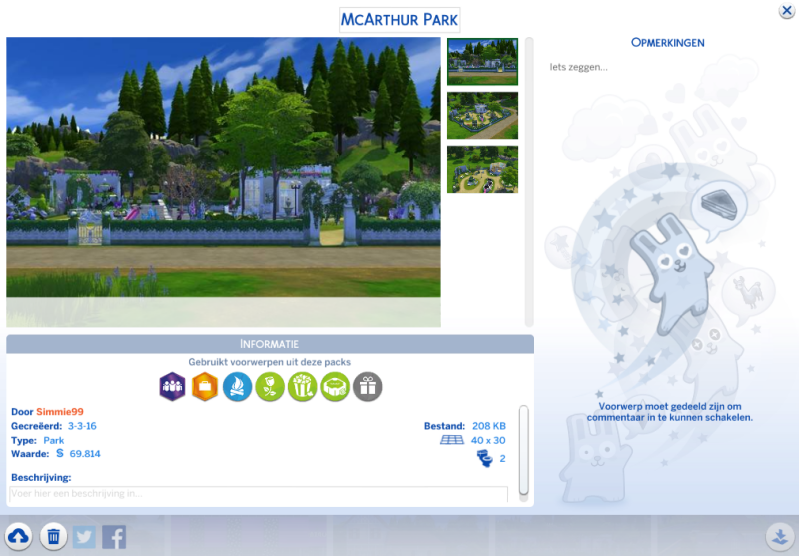Click the Informatie header bar
This screenshot has height=556, width=799.
pos(270,344)
